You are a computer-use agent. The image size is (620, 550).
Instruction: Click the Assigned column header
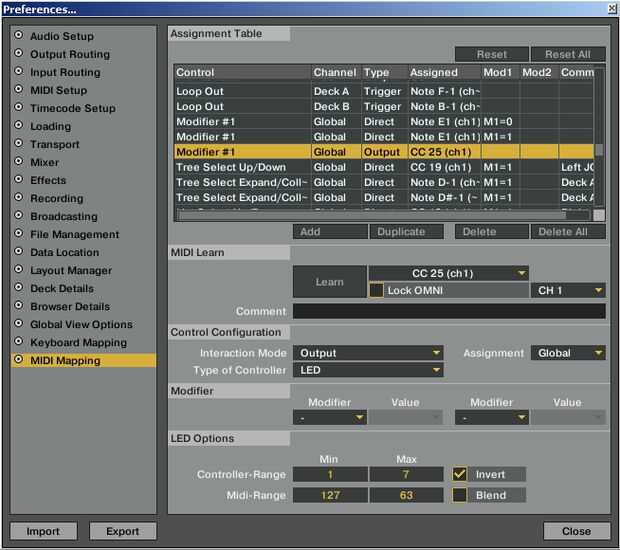tap(444, 73)
